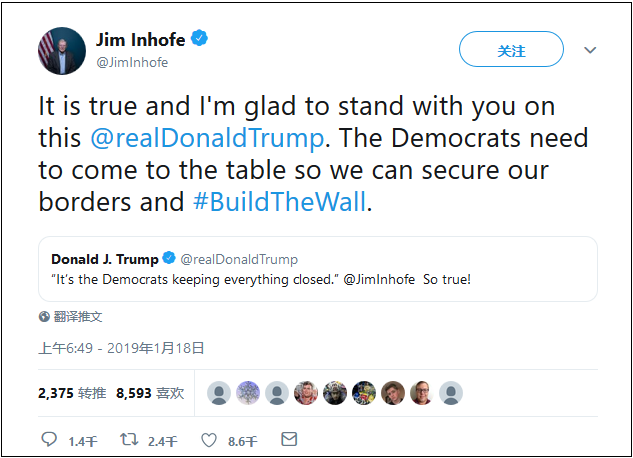Click Donald J. Trump's verified badge
The image size is (633, 458).
coord(169,260)
